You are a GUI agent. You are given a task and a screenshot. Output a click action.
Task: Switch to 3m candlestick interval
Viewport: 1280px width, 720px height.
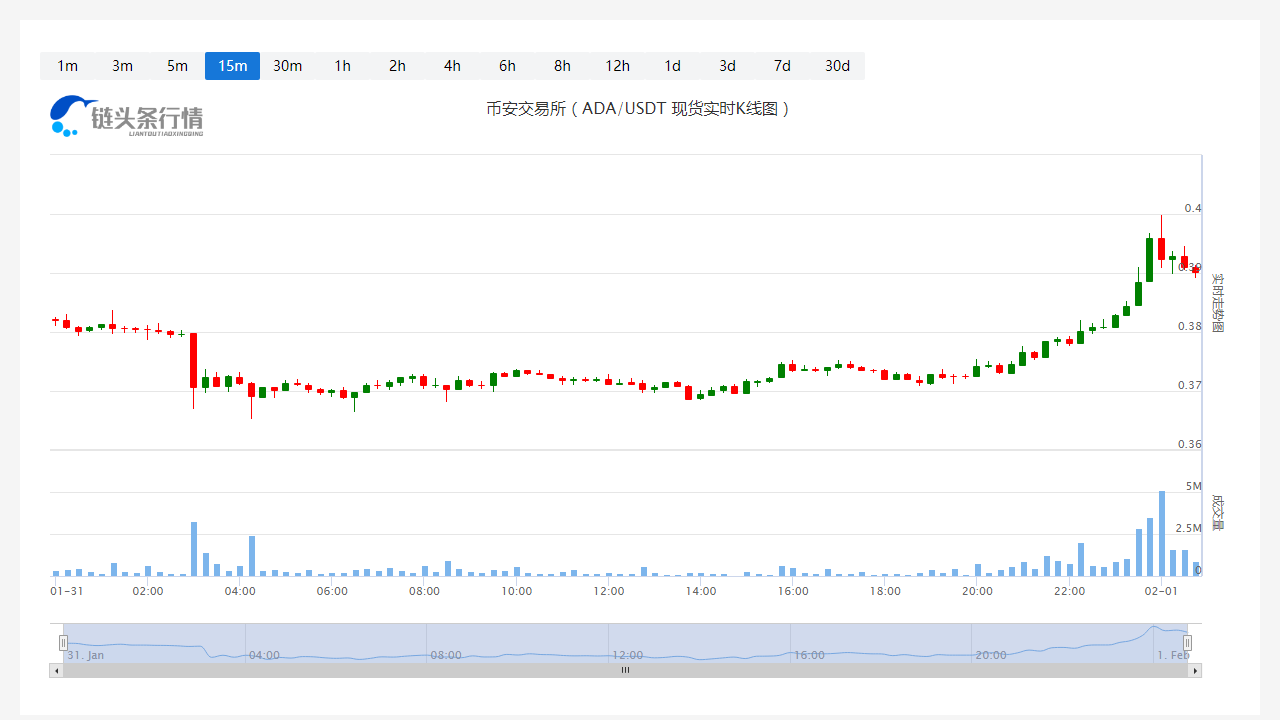pos(122,66)
